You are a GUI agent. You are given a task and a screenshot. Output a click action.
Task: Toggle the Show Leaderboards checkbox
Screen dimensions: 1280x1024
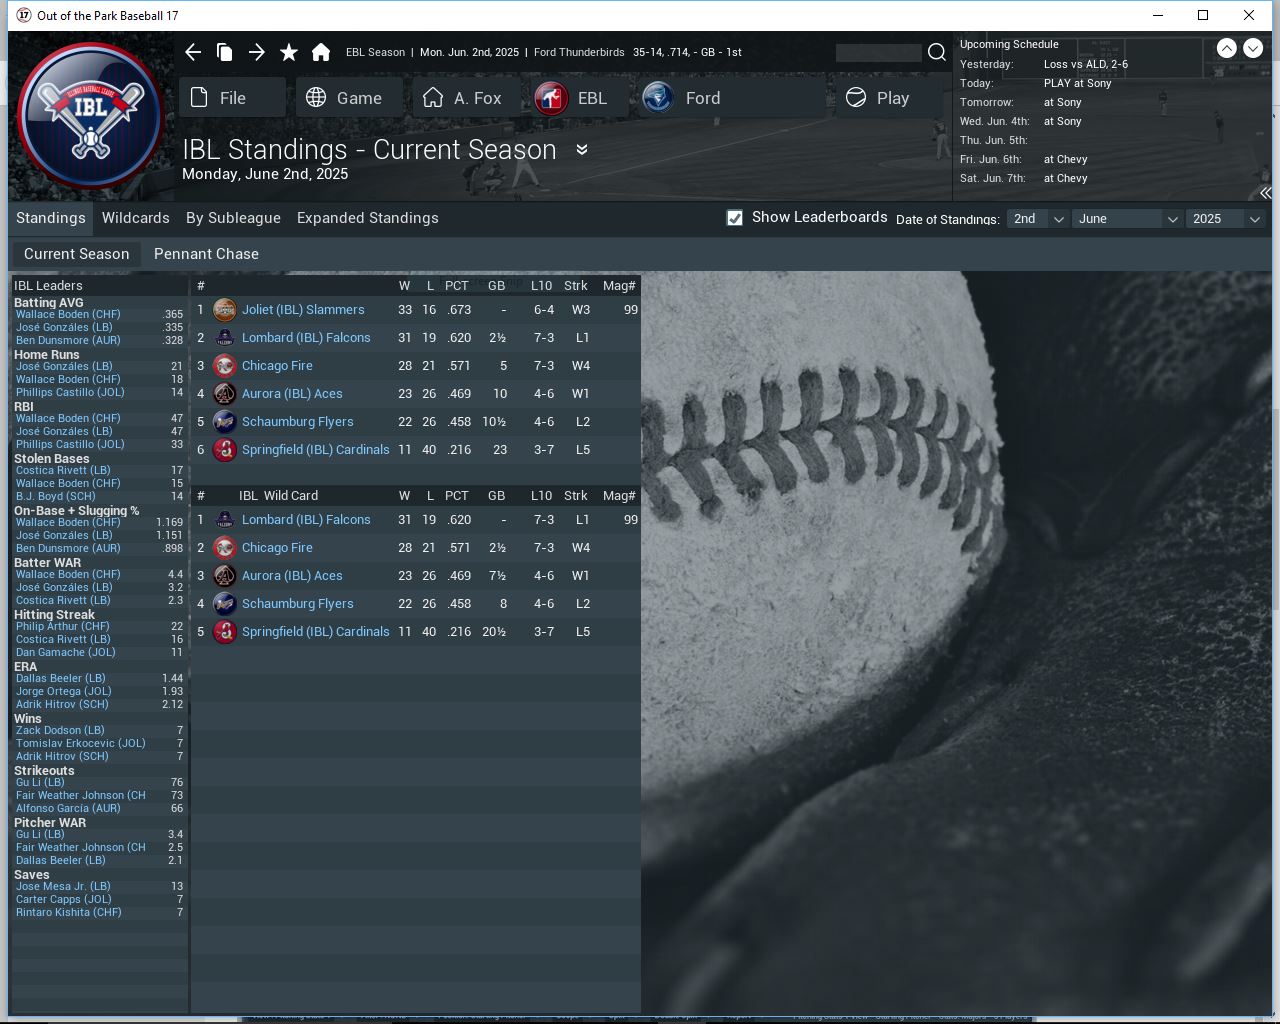click(735, 218)
